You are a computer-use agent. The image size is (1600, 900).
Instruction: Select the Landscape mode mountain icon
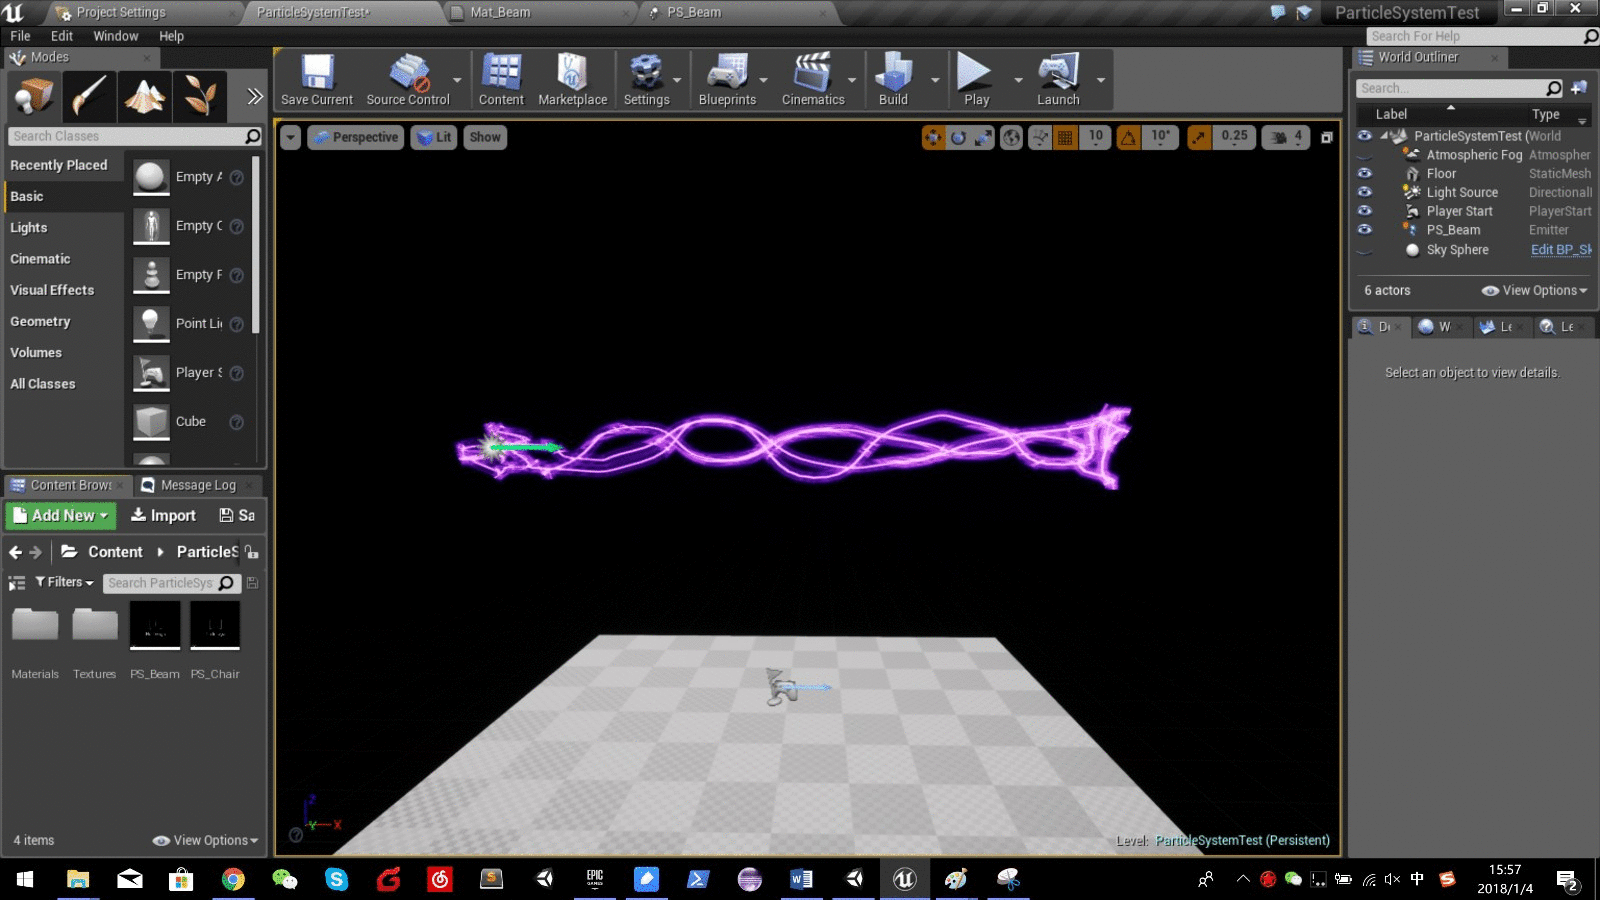click(x=145, y=97)
